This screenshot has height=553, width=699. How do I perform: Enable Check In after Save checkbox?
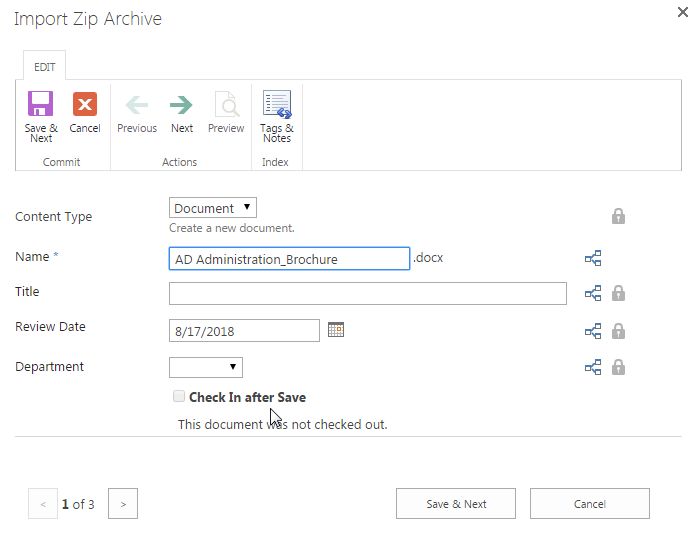coord(179,397)
